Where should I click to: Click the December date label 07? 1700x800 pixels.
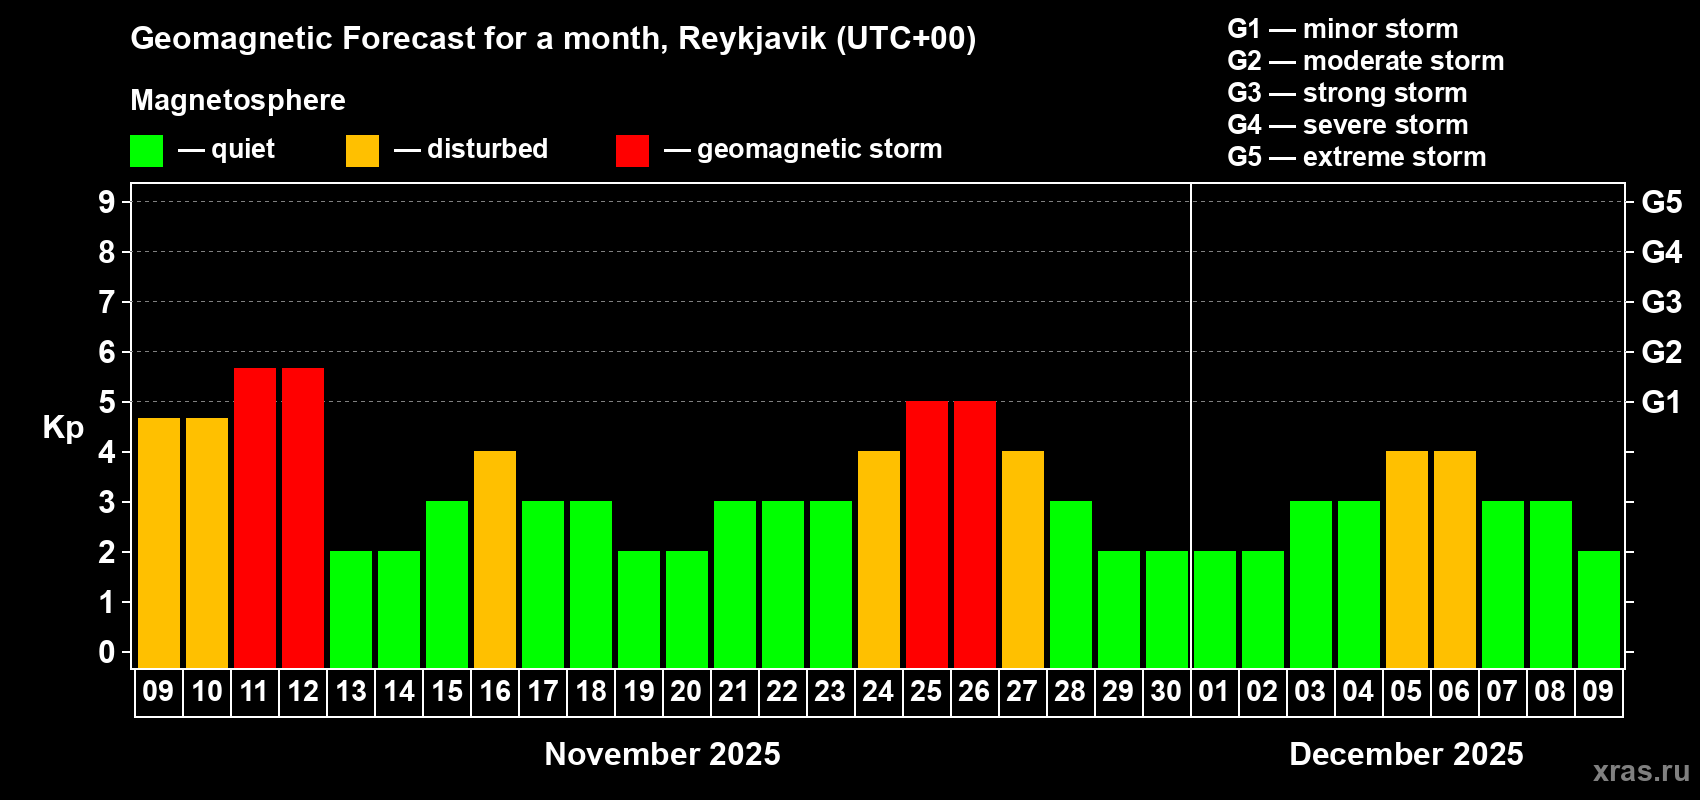point(1502,692)
